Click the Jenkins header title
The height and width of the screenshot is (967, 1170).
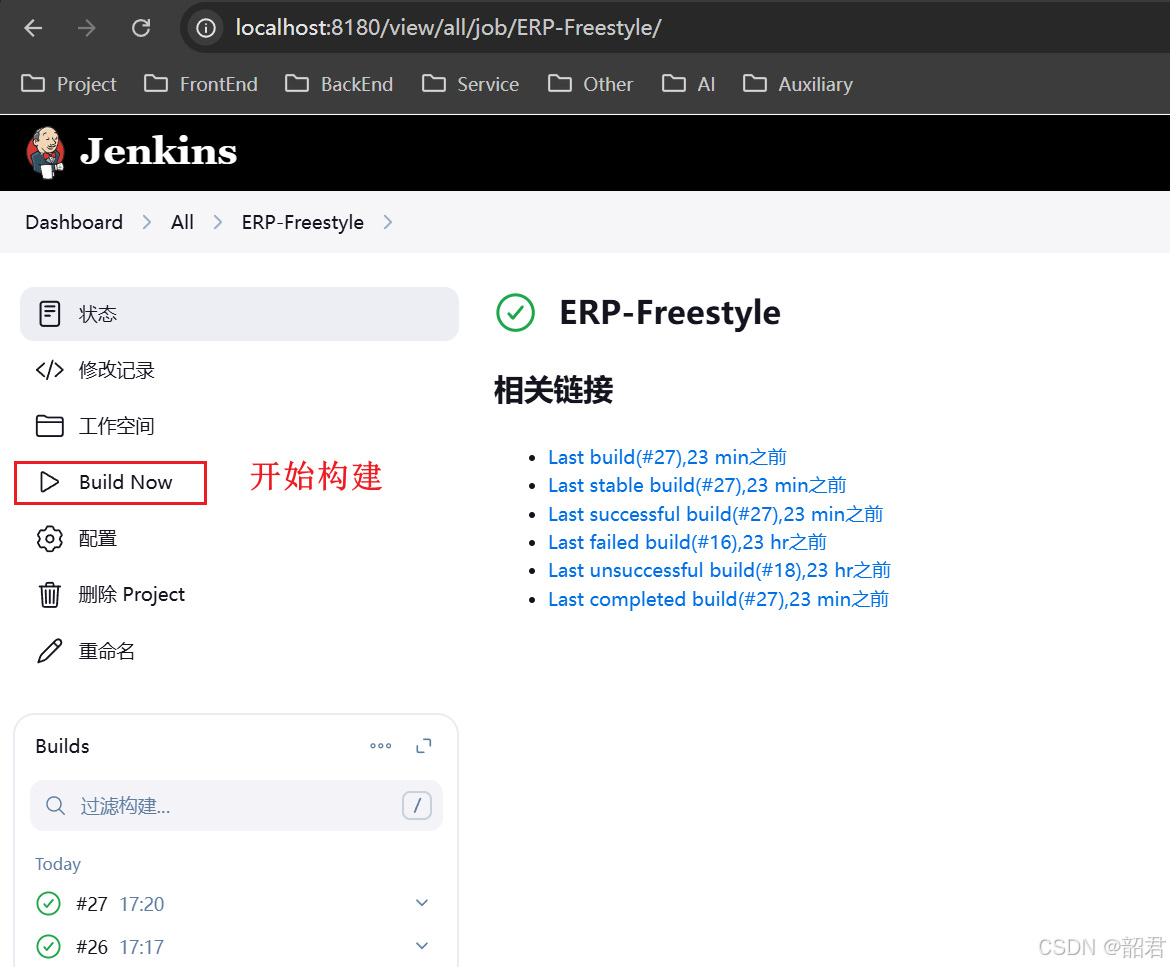point(158,151)
